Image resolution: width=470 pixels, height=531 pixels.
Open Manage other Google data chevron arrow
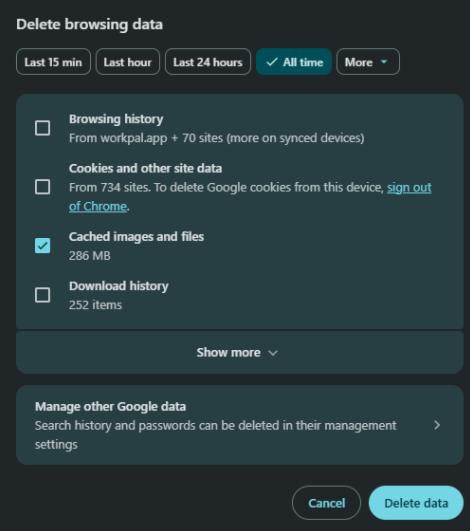pos(437,425)
